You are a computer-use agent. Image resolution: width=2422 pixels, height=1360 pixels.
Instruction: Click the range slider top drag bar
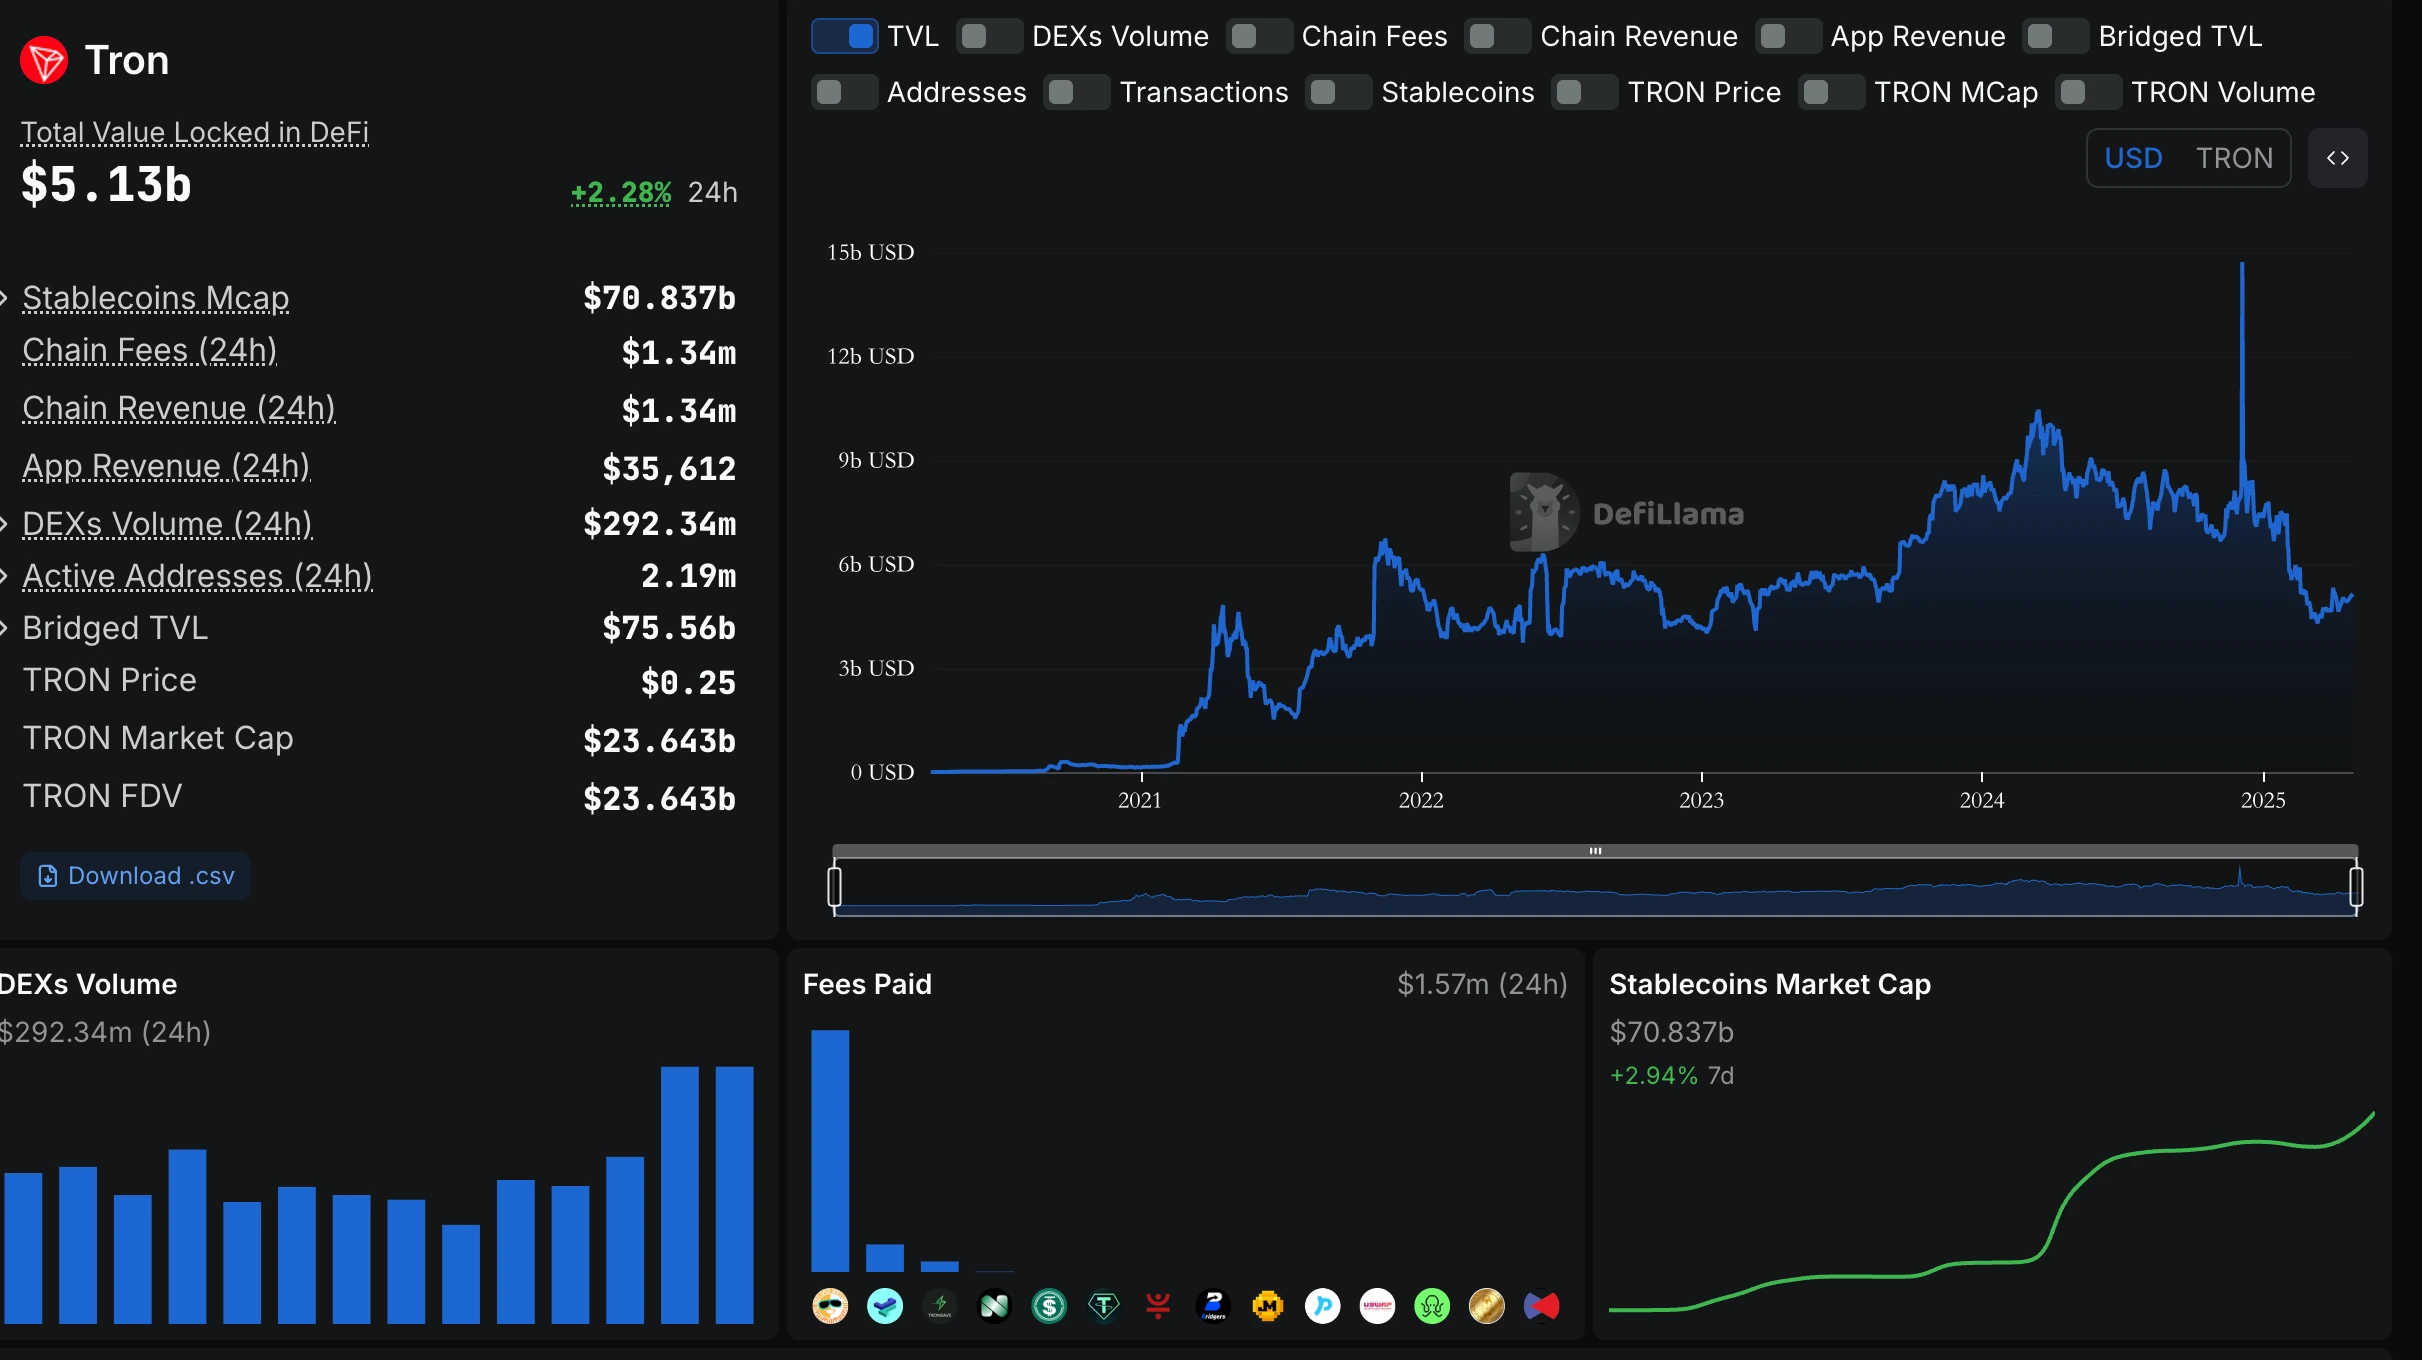point(1595,851)
